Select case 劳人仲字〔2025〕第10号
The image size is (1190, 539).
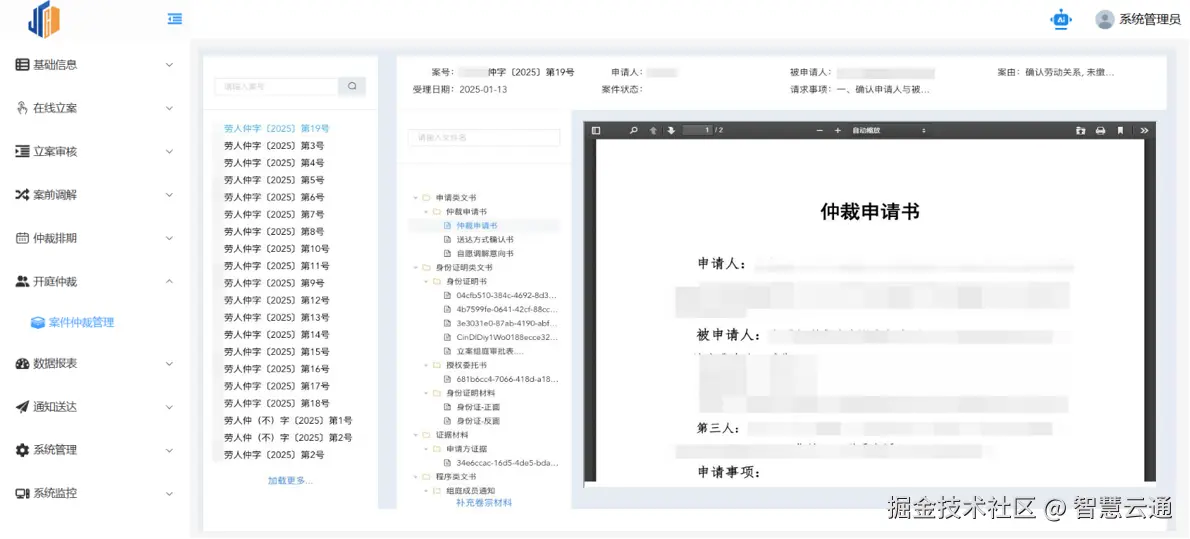point(276,249)
